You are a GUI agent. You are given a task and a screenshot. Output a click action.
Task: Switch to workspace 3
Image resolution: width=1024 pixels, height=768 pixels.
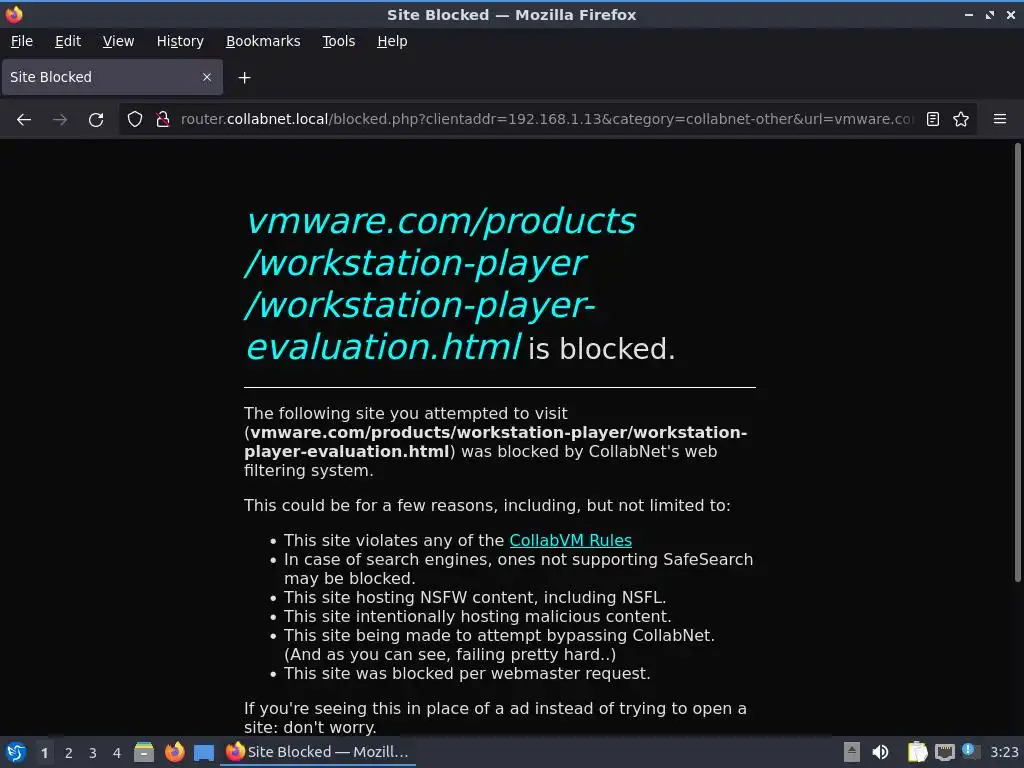pyautogui.click(x=93, y=753)
